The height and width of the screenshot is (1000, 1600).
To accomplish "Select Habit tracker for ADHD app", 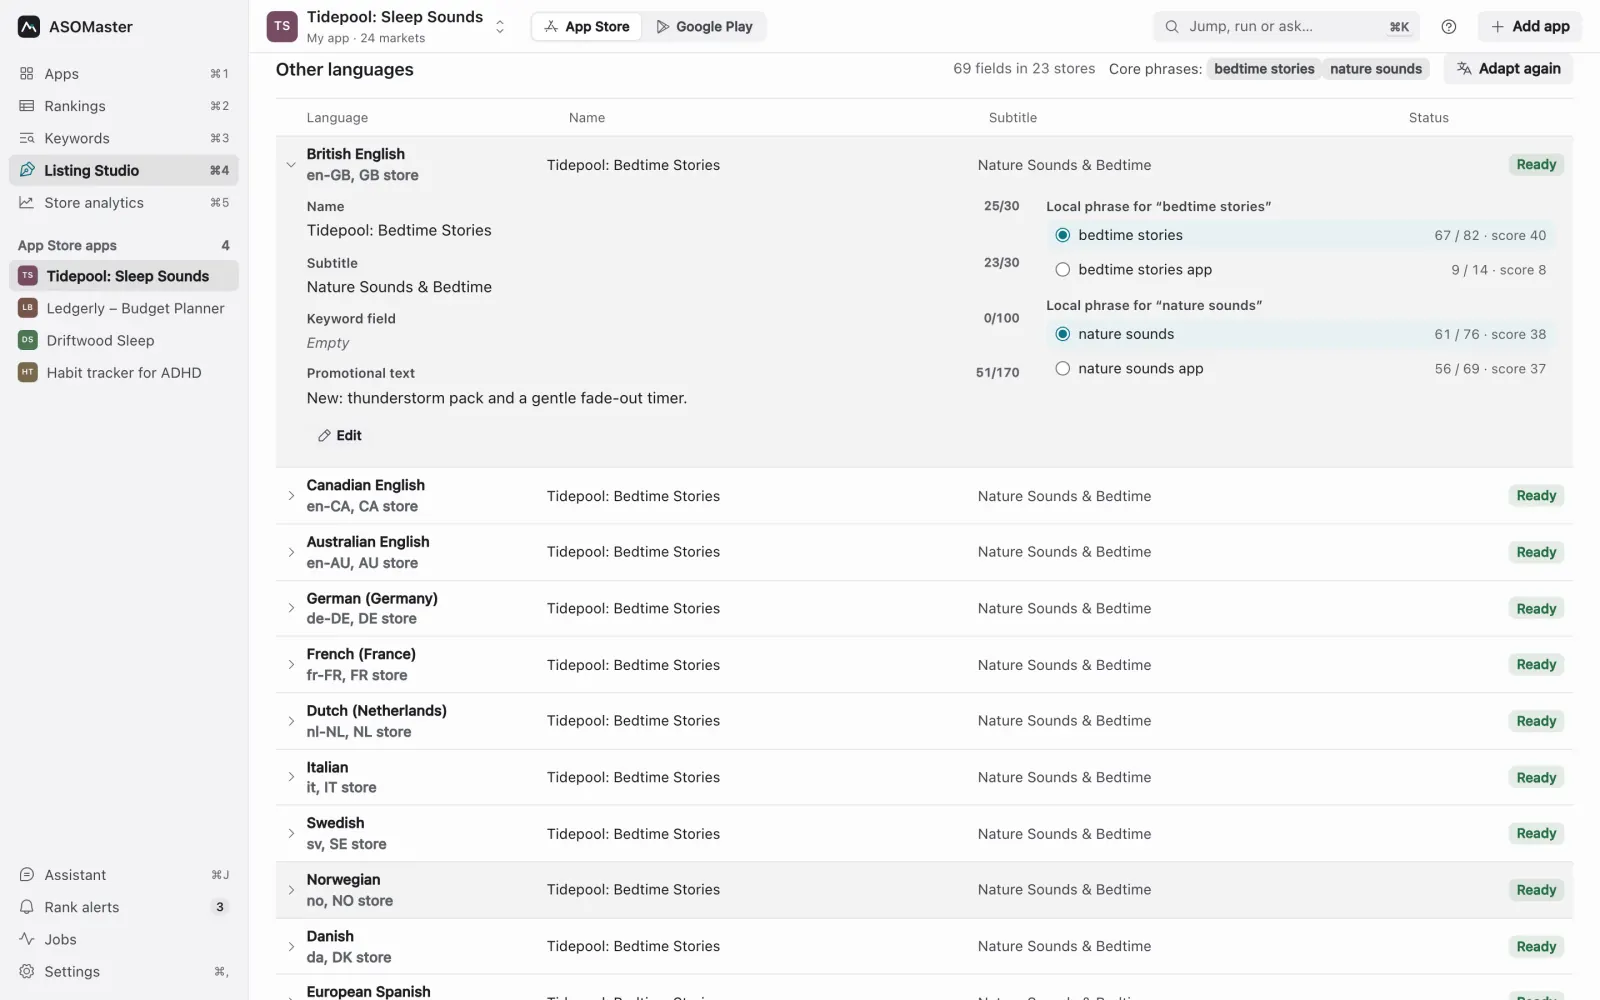I will point(124,373).
